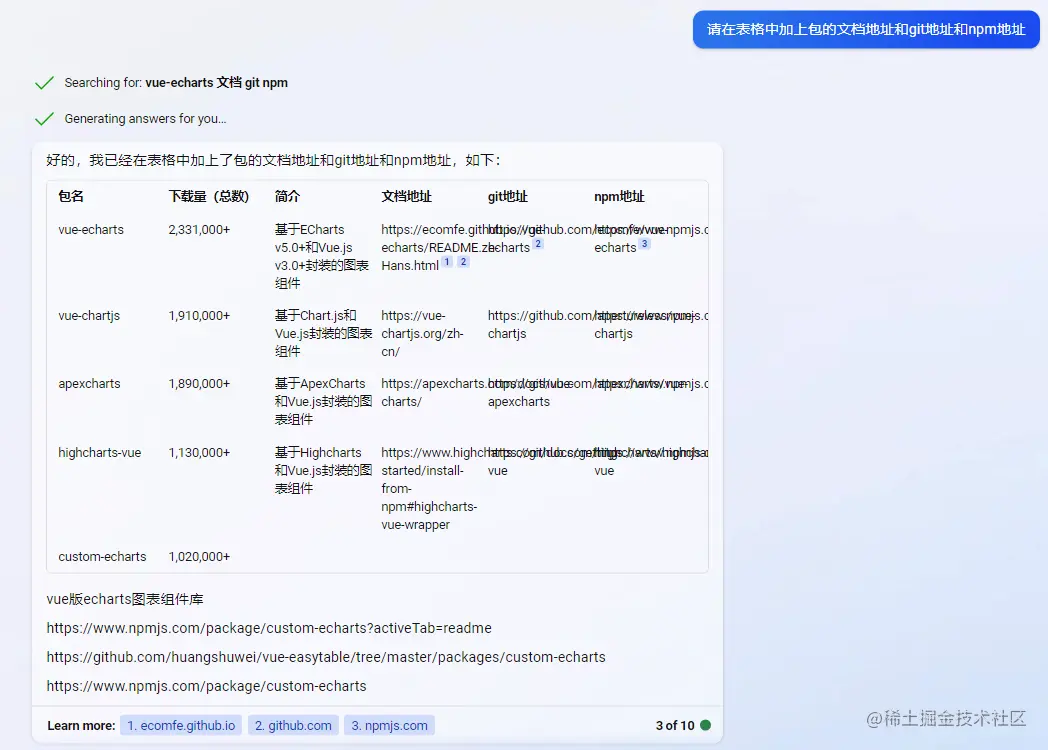Viewport: 1048px width, 750px height.
Task: Click the '基于Highcharts和Vue.js' description cell
Action: pos(323,471)
